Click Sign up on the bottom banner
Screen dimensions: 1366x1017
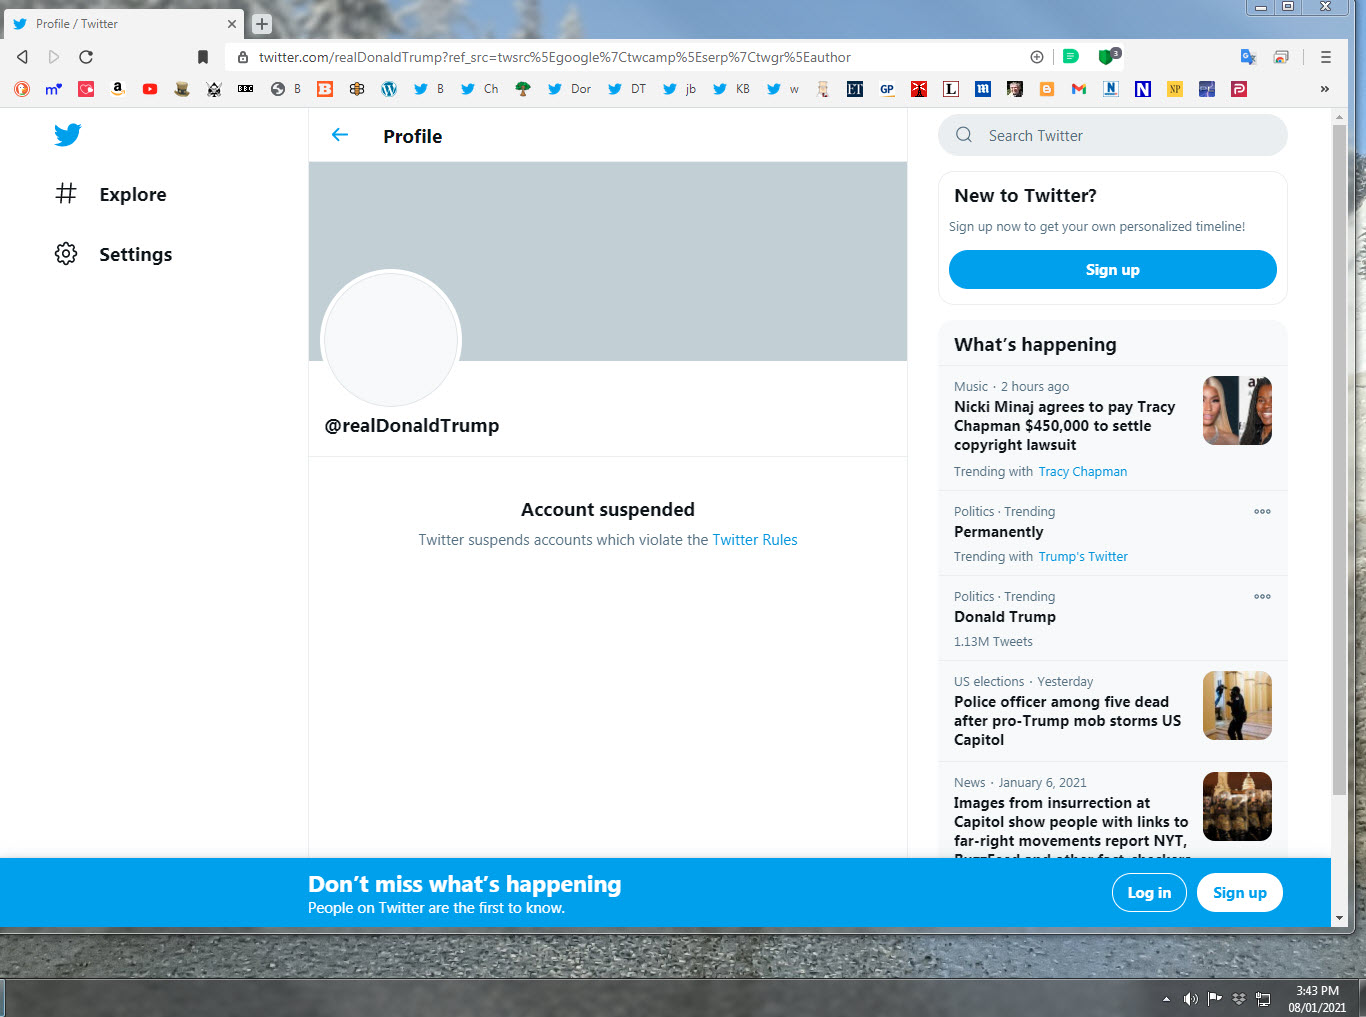click(x=1239, y=893)
